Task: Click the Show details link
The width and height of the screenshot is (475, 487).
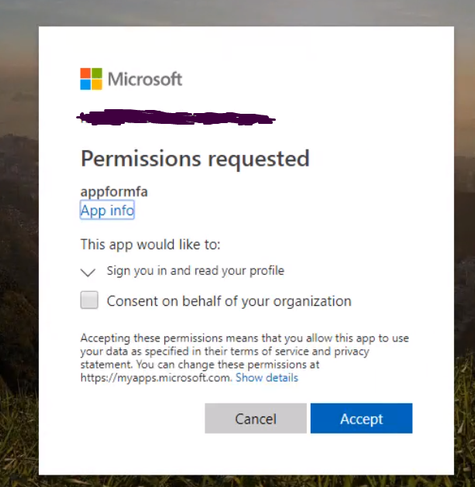Action: [267, 378]
